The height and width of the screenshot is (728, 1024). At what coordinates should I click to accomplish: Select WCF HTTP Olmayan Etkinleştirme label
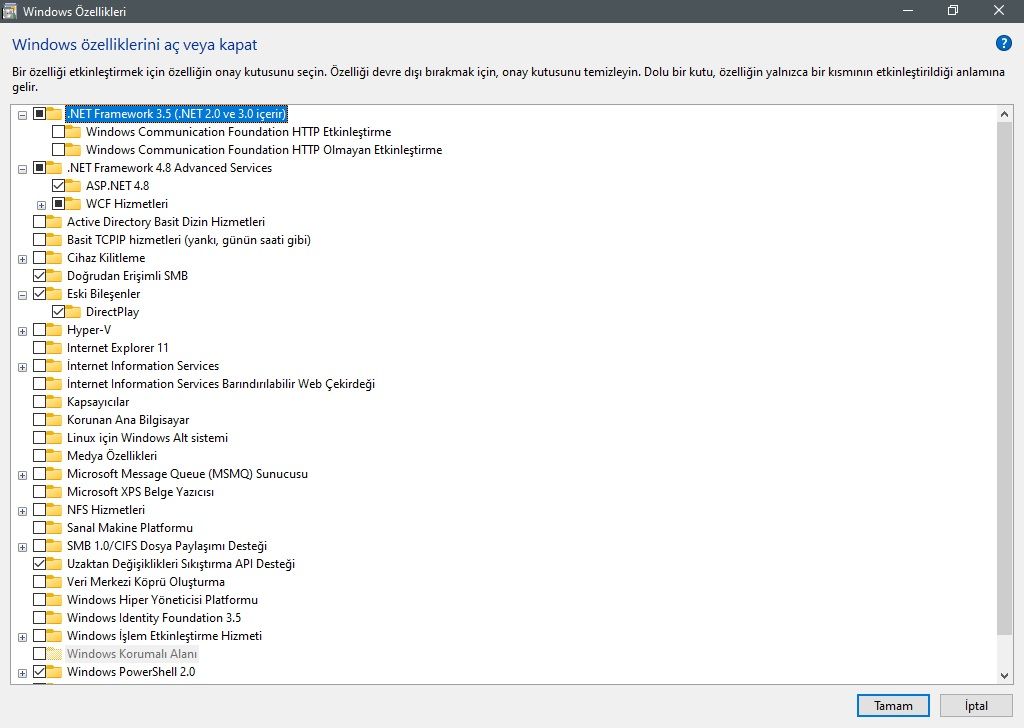tap(264, 150)
